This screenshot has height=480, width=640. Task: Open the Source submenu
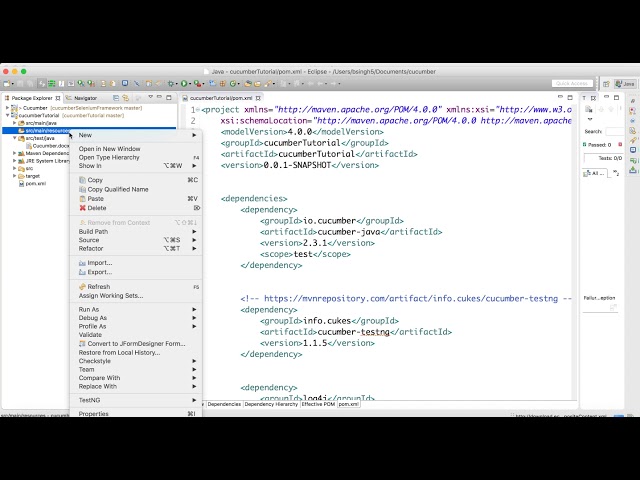[x=136, y=240]
